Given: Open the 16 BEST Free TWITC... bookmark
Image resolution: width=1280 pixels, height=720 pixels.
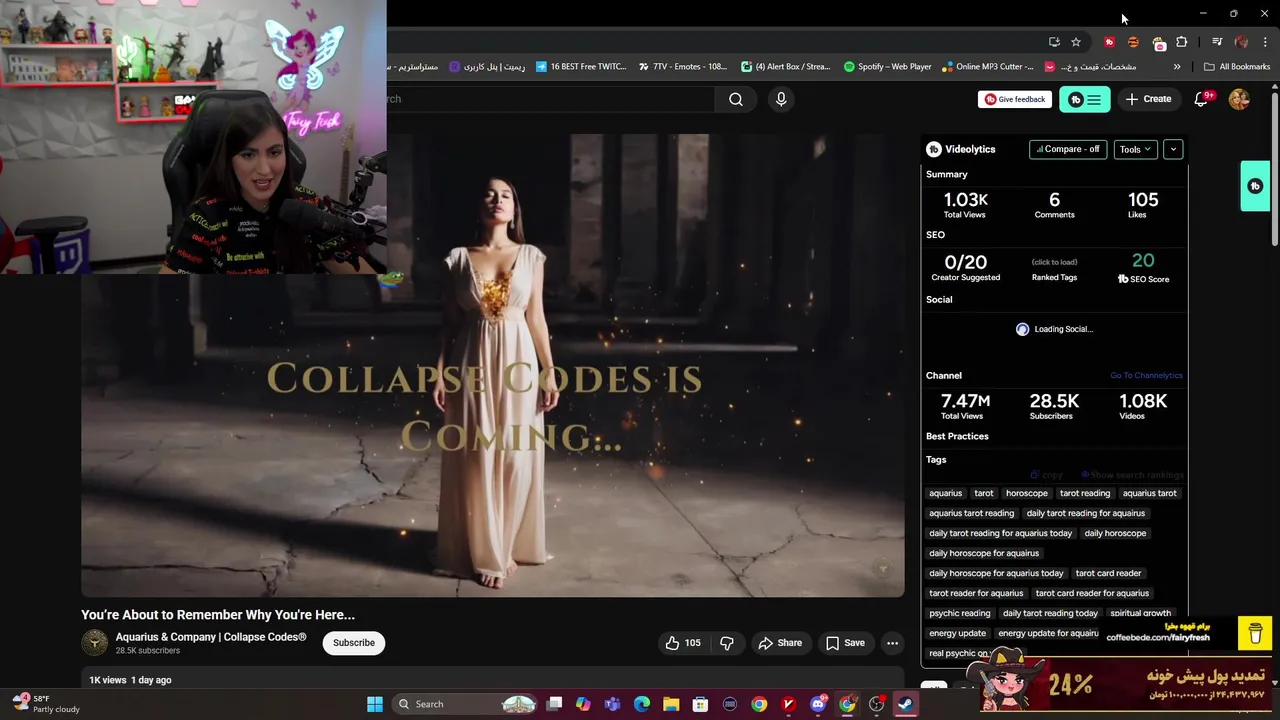Looking at the screenshot, I should coord(581,67).
